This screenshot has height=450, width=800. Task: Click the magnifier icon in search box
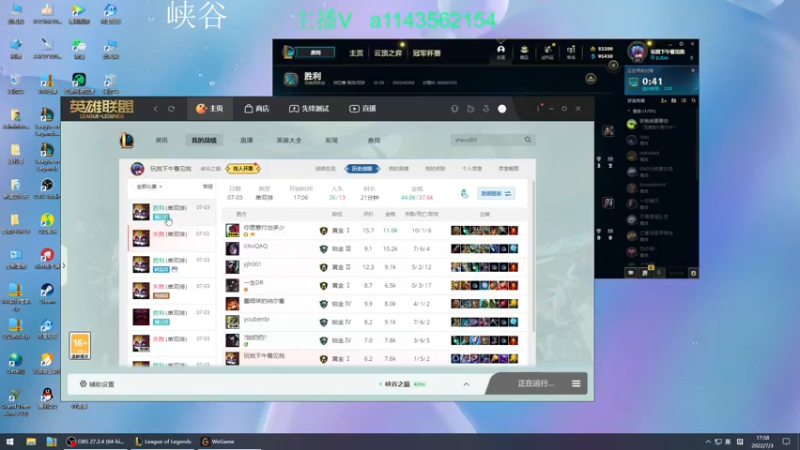[x=528, y=140]
